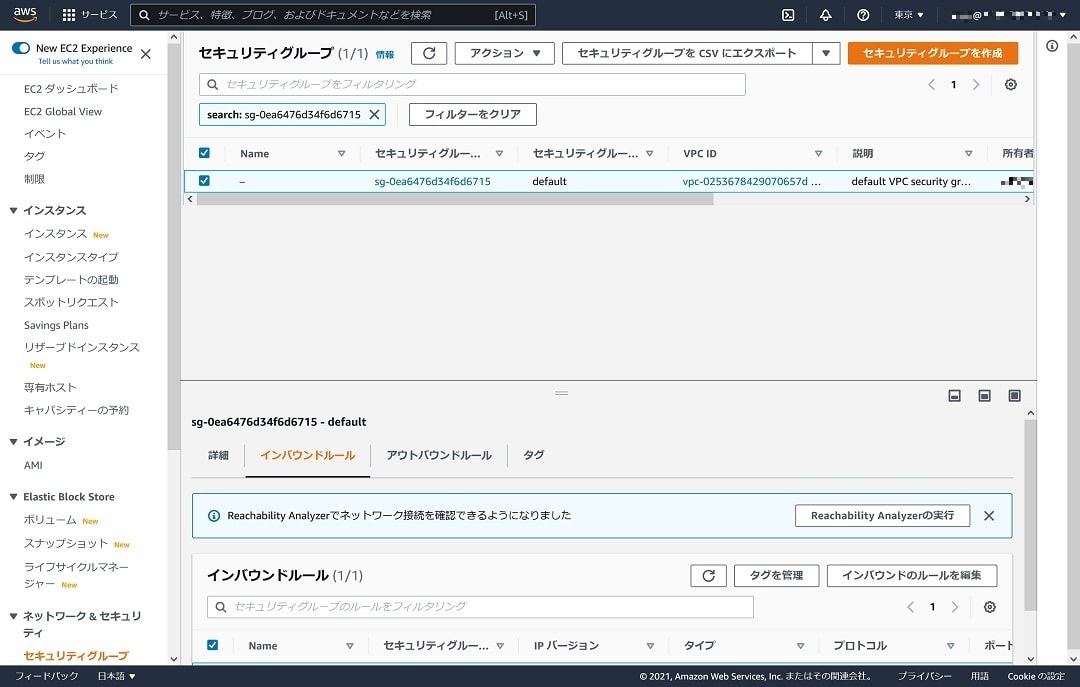Click フィルターをクリア button
This screenshot has height=687, width=1080.
472,114
